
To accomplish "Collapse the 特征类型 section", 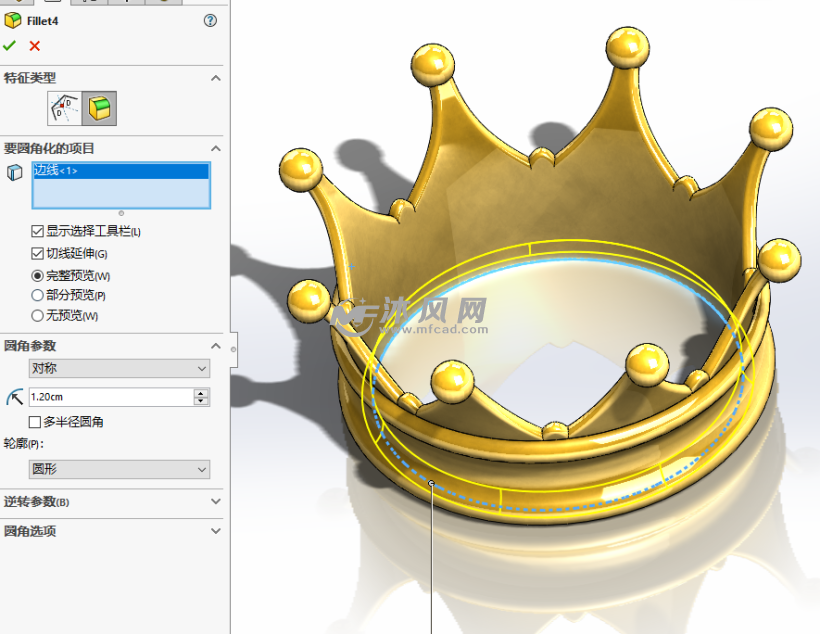I will pos(215,78).
